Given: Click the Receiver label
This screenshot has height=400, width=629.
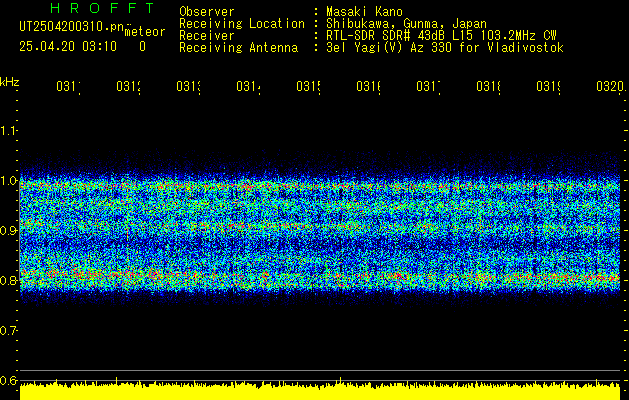Looking at the screenshot, I should (207, 36).
